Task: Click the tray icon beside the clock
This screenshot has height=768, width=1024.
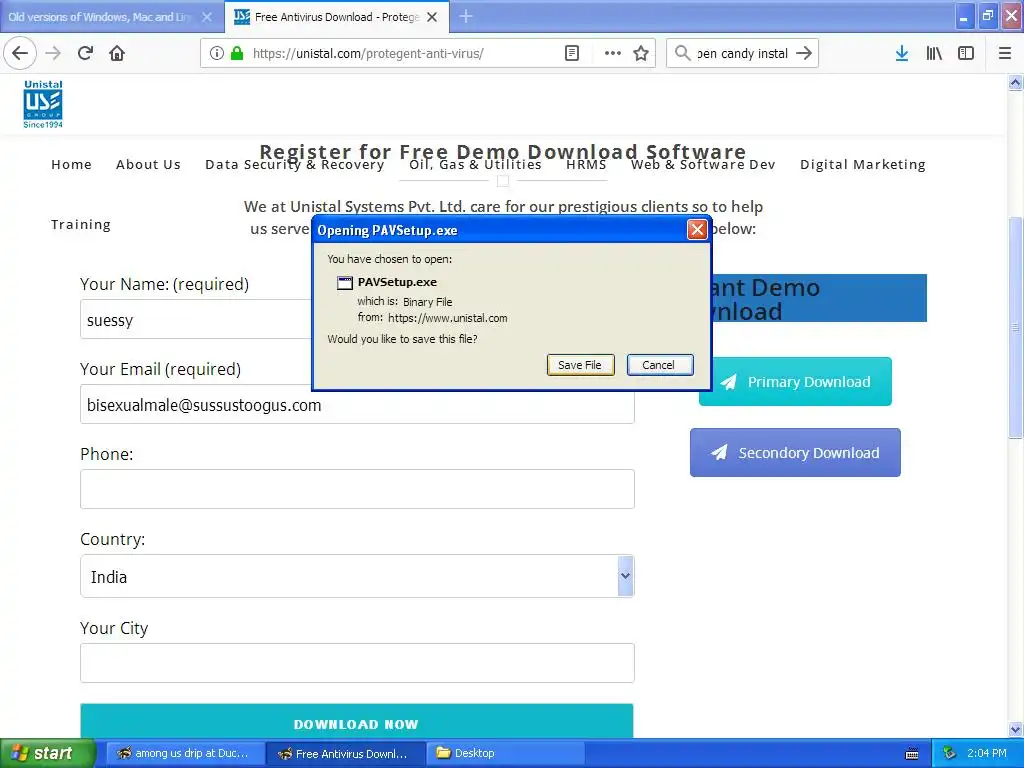Action: tap(950, 754)
